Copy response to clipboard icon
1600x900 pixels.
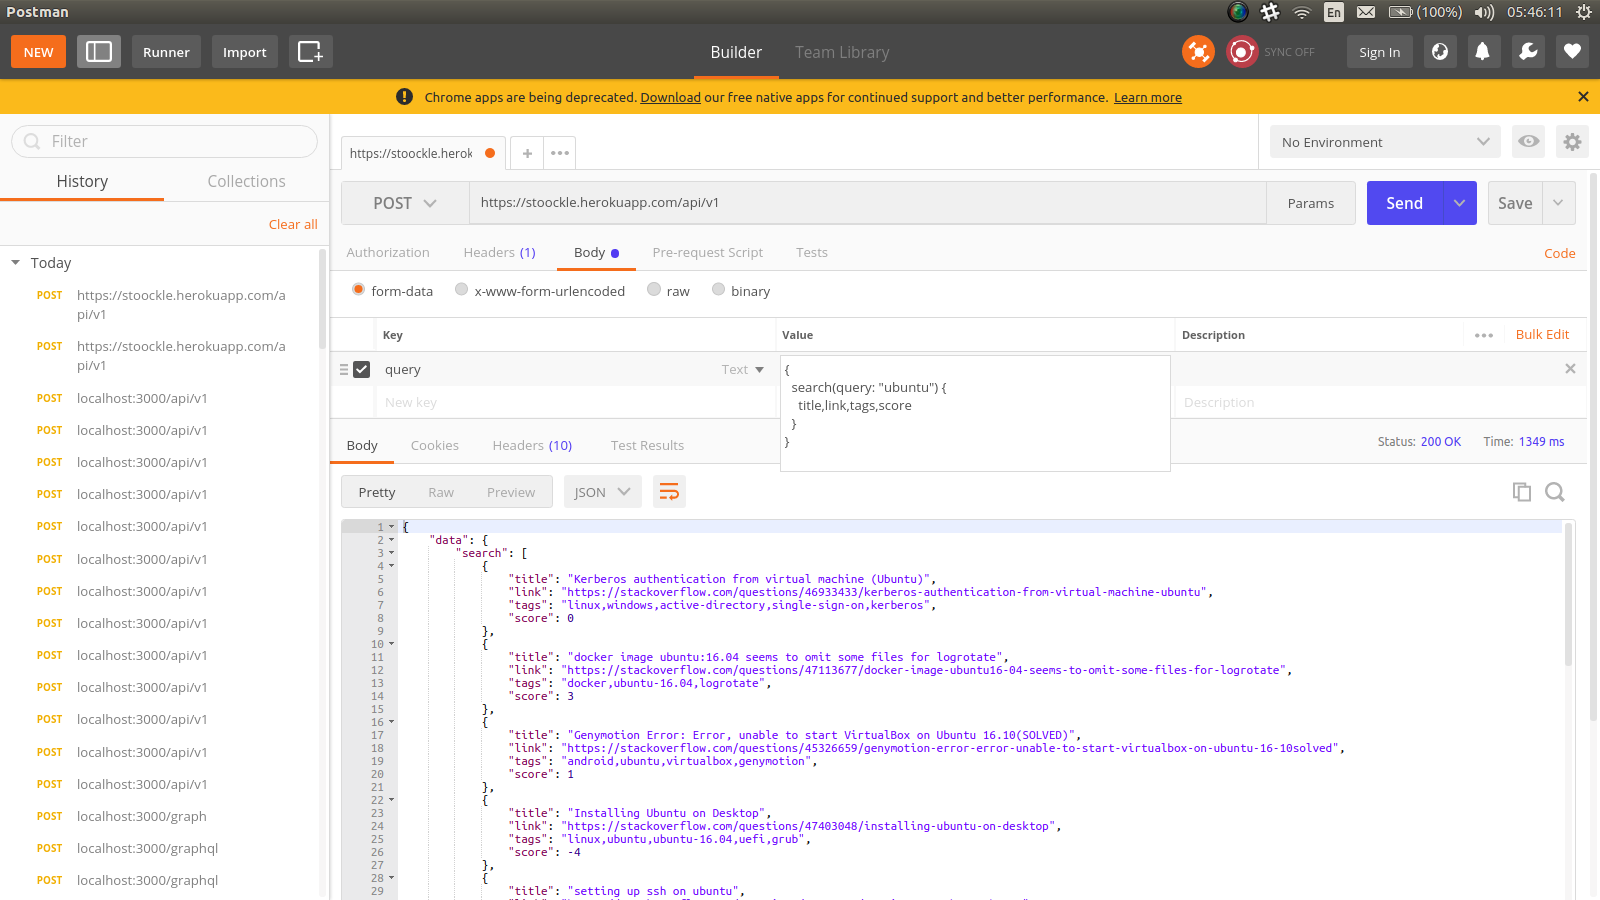point(1522,492)
